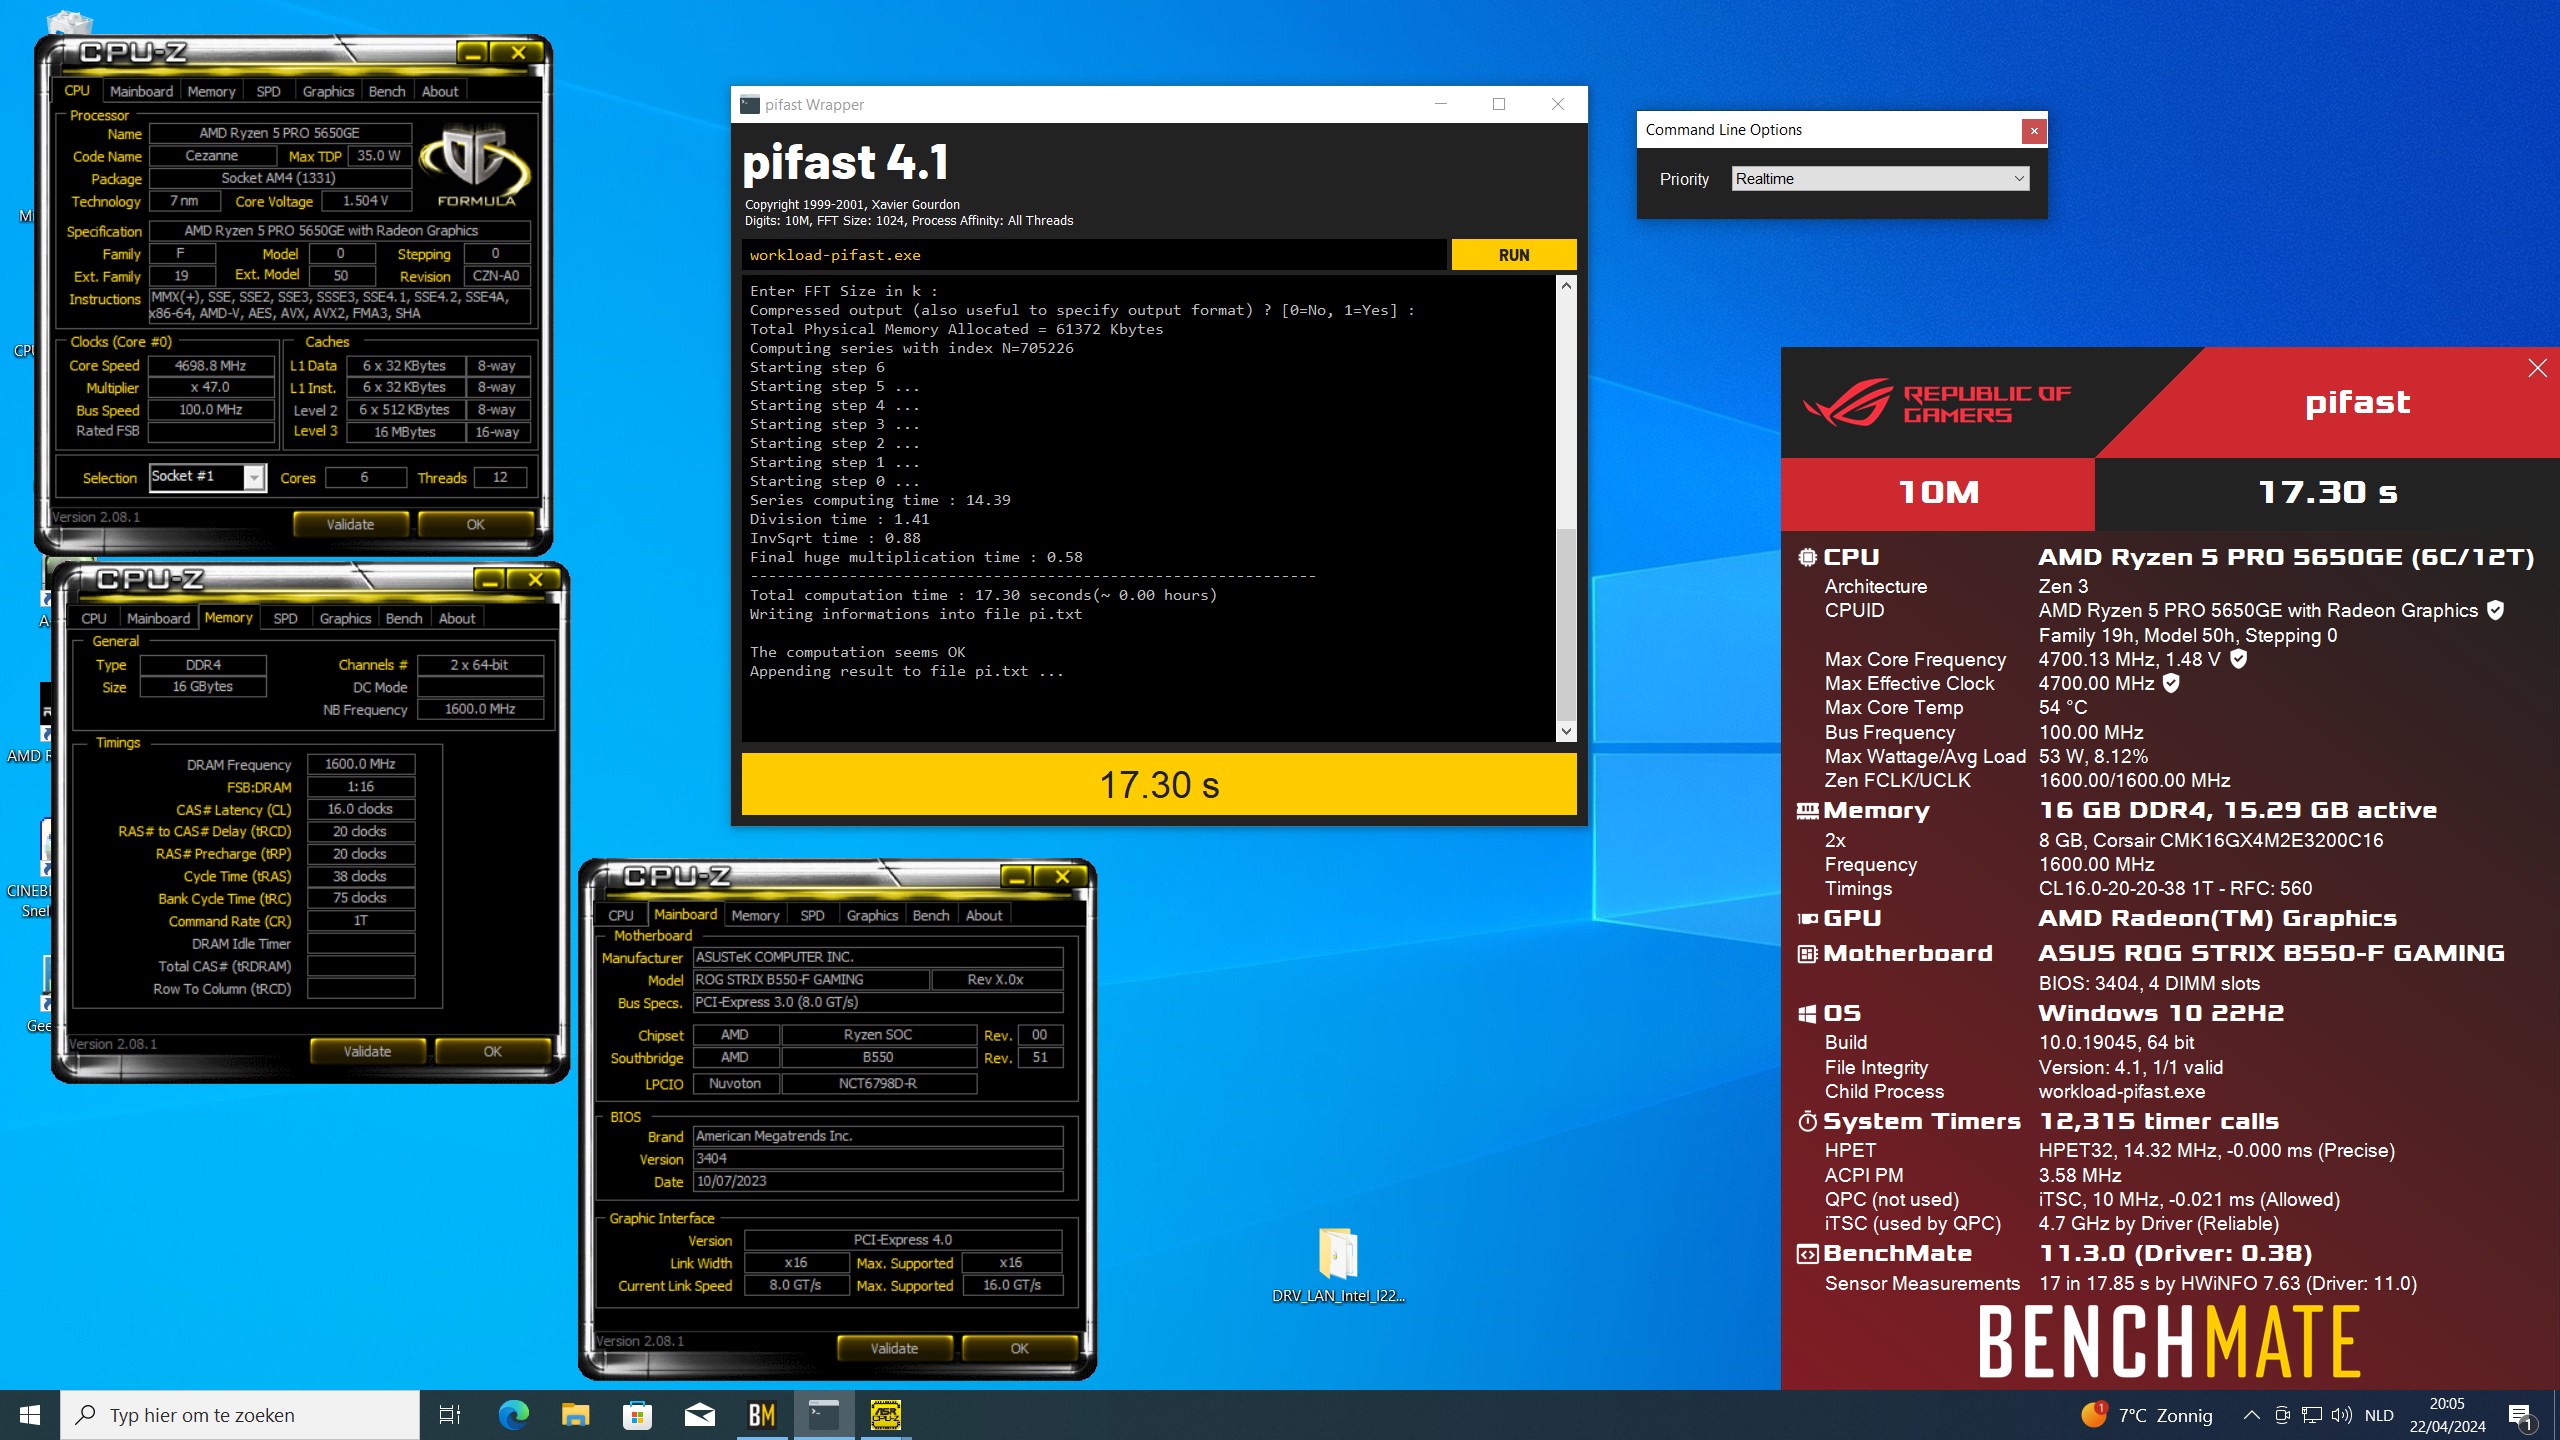Open the volume control in system tray
The image size is (2560, 1440).
coord(2341,1415)
